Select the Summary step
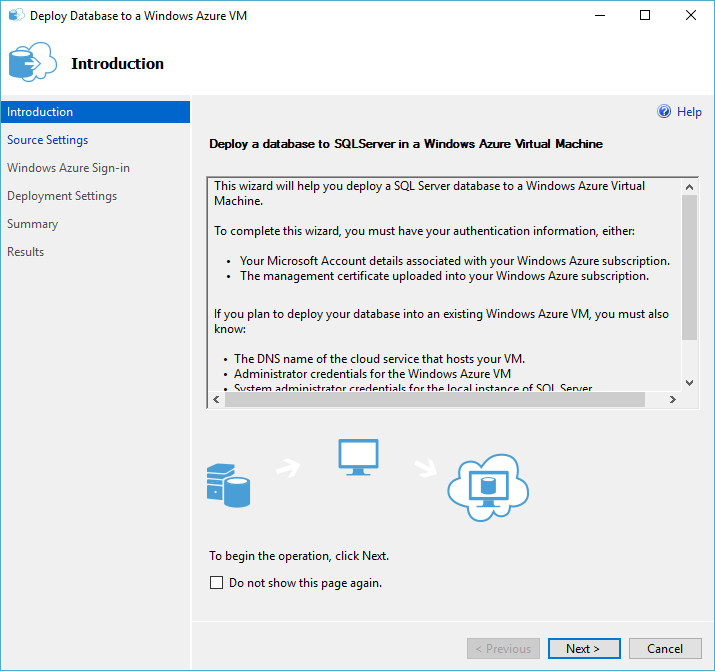The width and height of the screenshot is (715, 671). coord(32,224)
